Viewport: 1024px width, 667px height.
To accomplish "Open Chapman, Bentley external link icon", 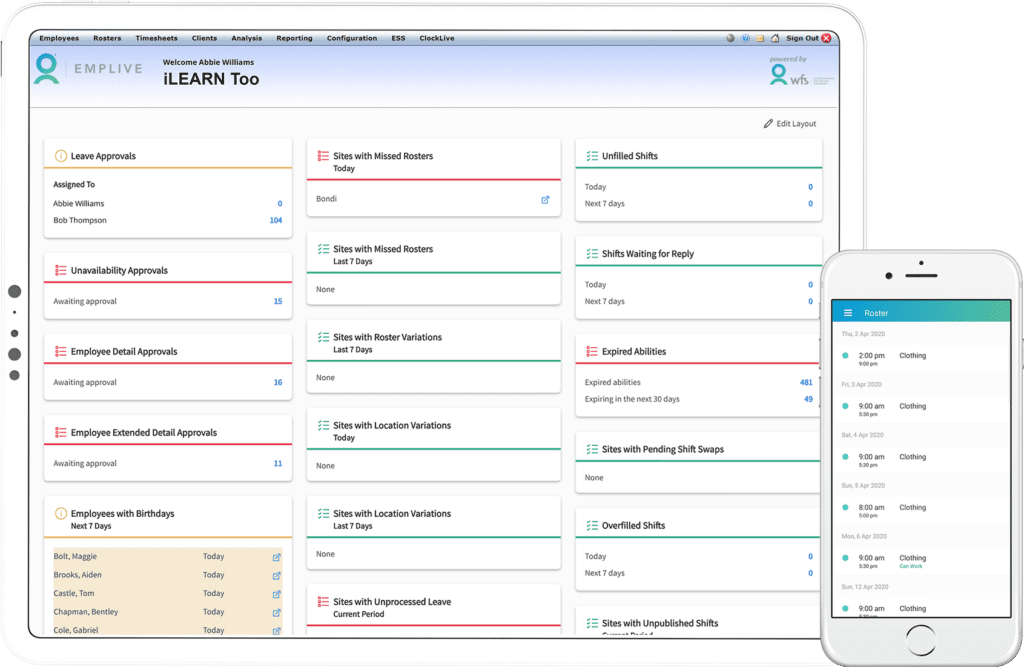I will 276,613.
